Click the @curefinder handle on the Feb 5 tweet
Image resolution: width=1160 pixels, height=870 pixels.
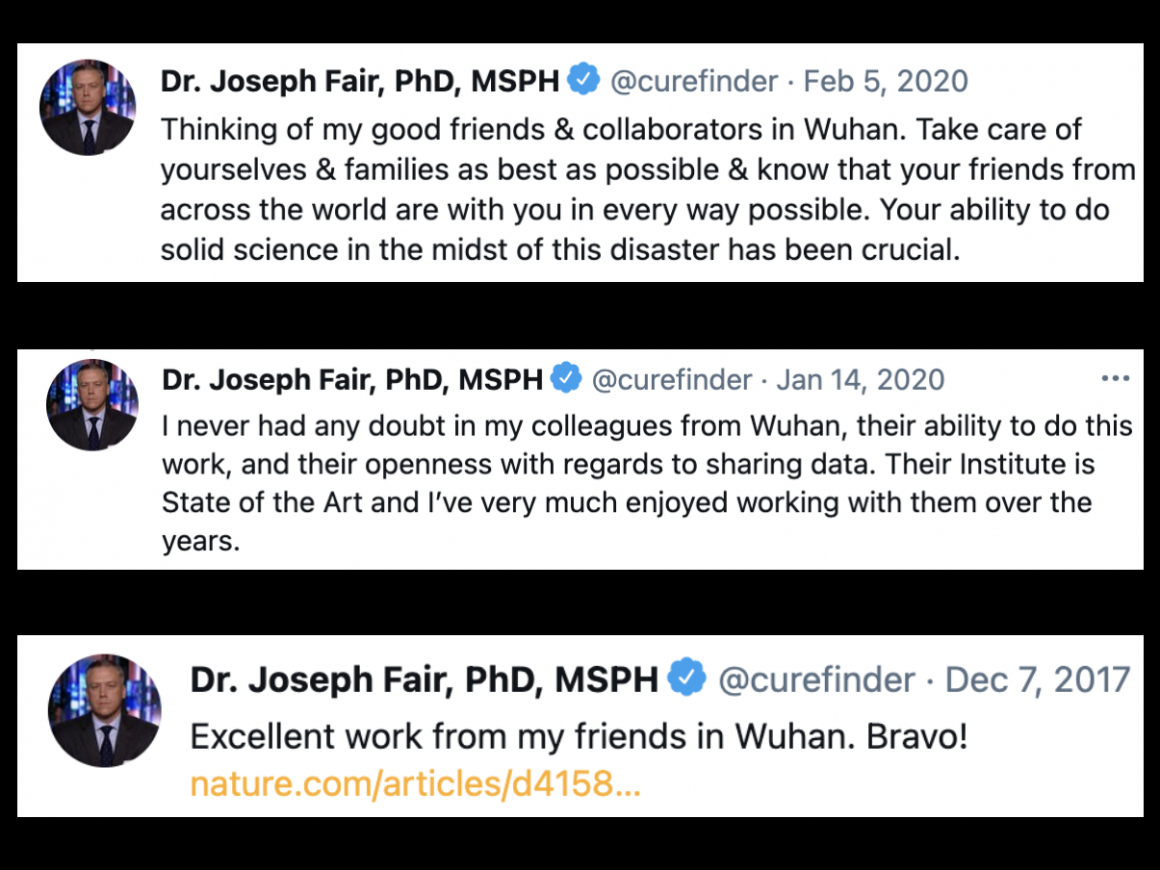693,81
